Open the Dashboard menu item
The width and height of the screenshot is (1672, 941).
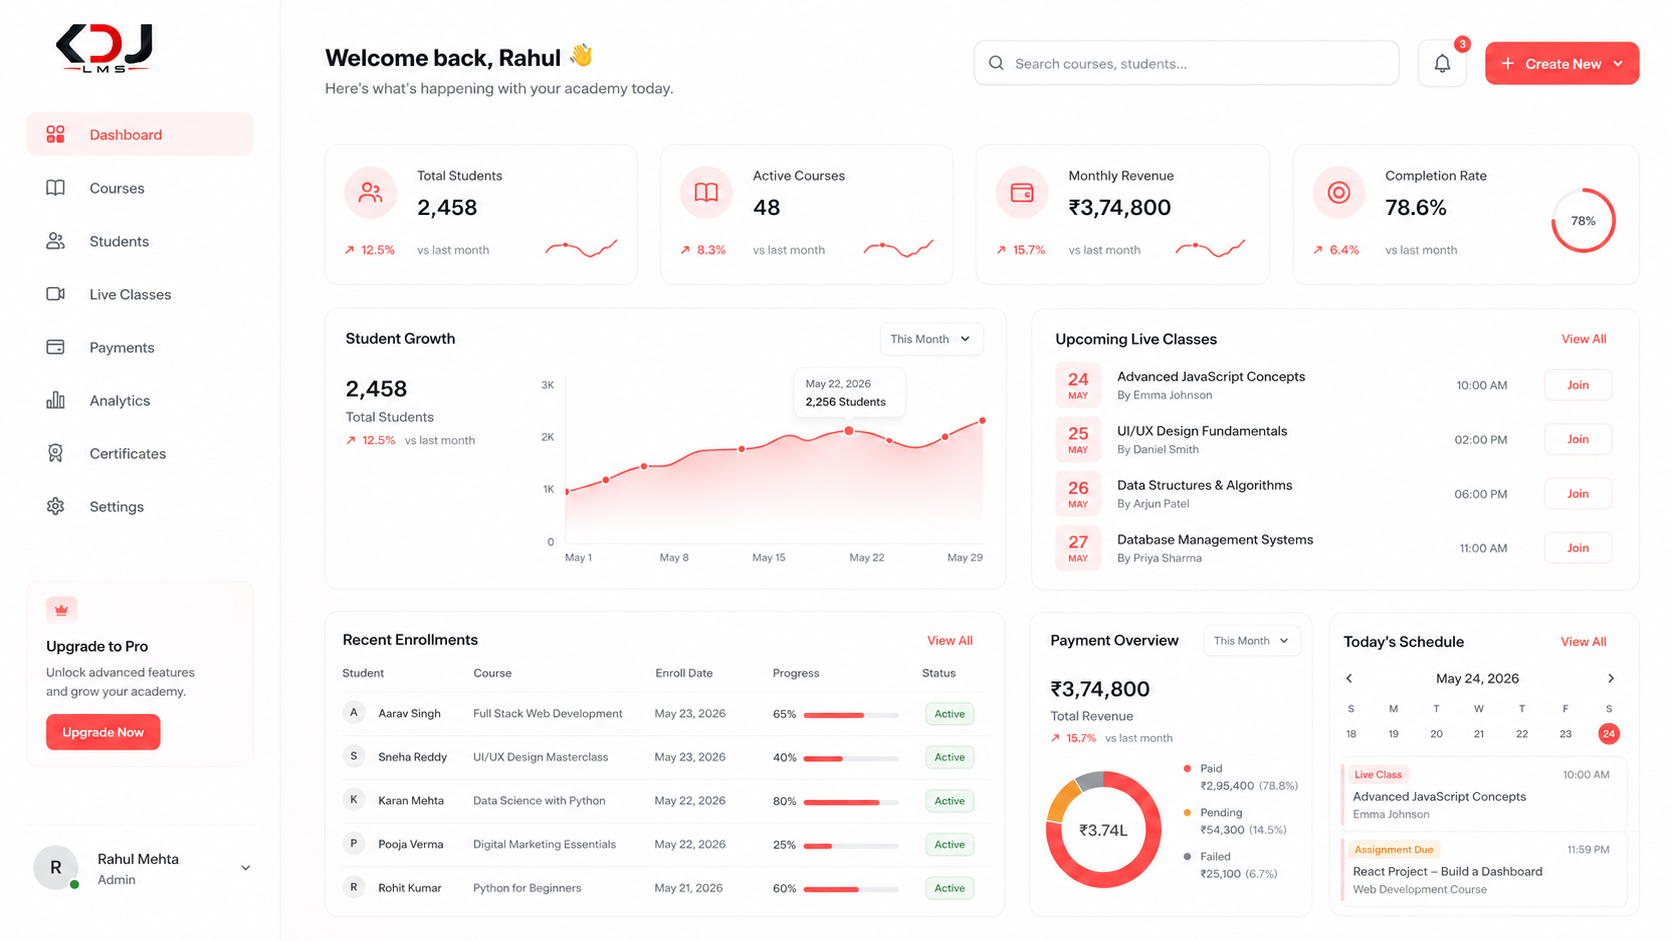(x=140, y=134)
